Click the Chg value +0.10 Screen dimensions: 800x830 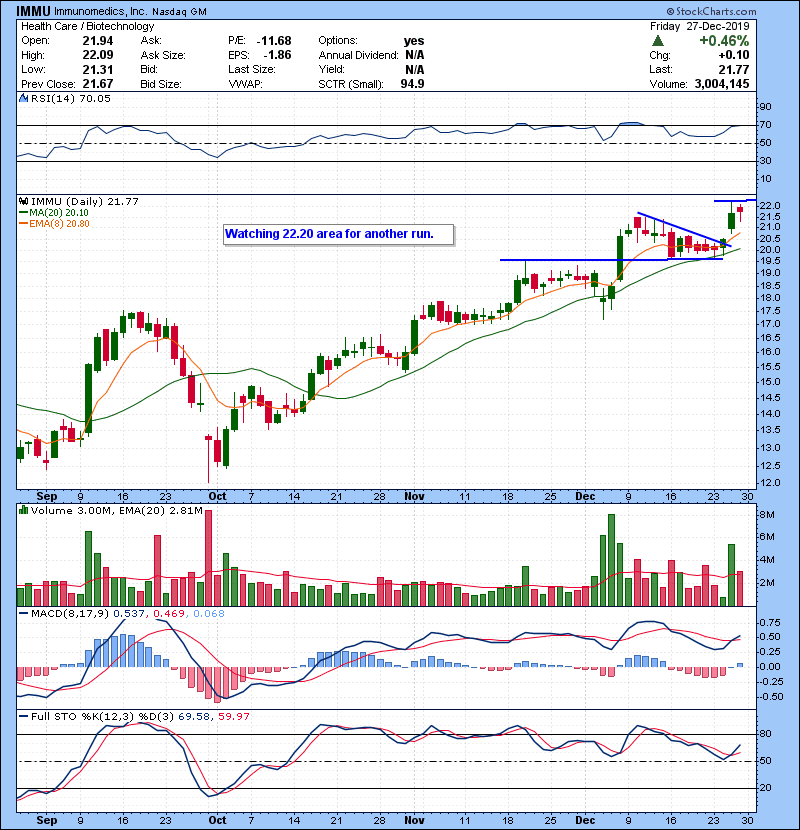click(734, 55)
